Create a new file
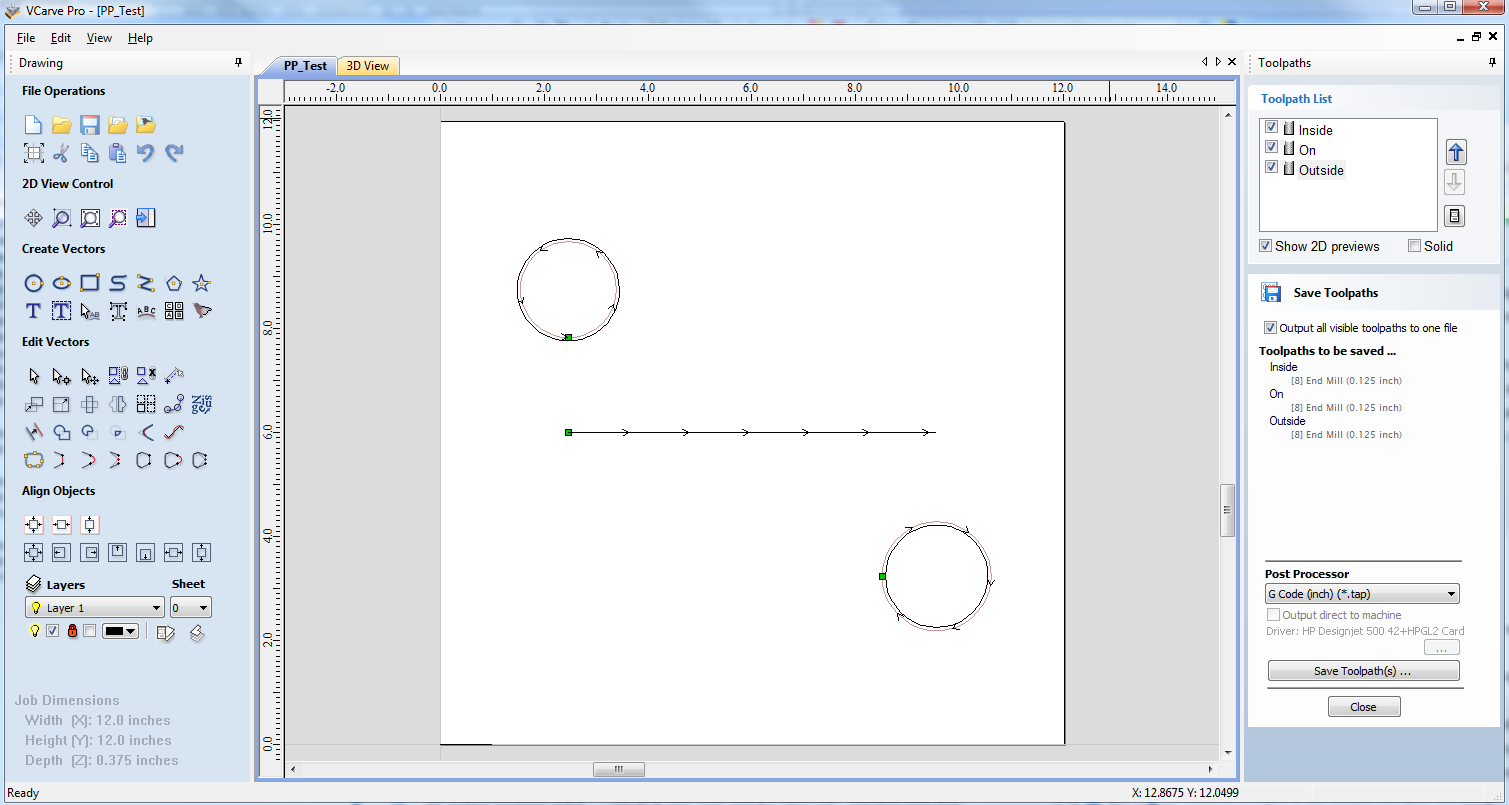The height and width of the screenshot is (805, 1509). [33, 125]
